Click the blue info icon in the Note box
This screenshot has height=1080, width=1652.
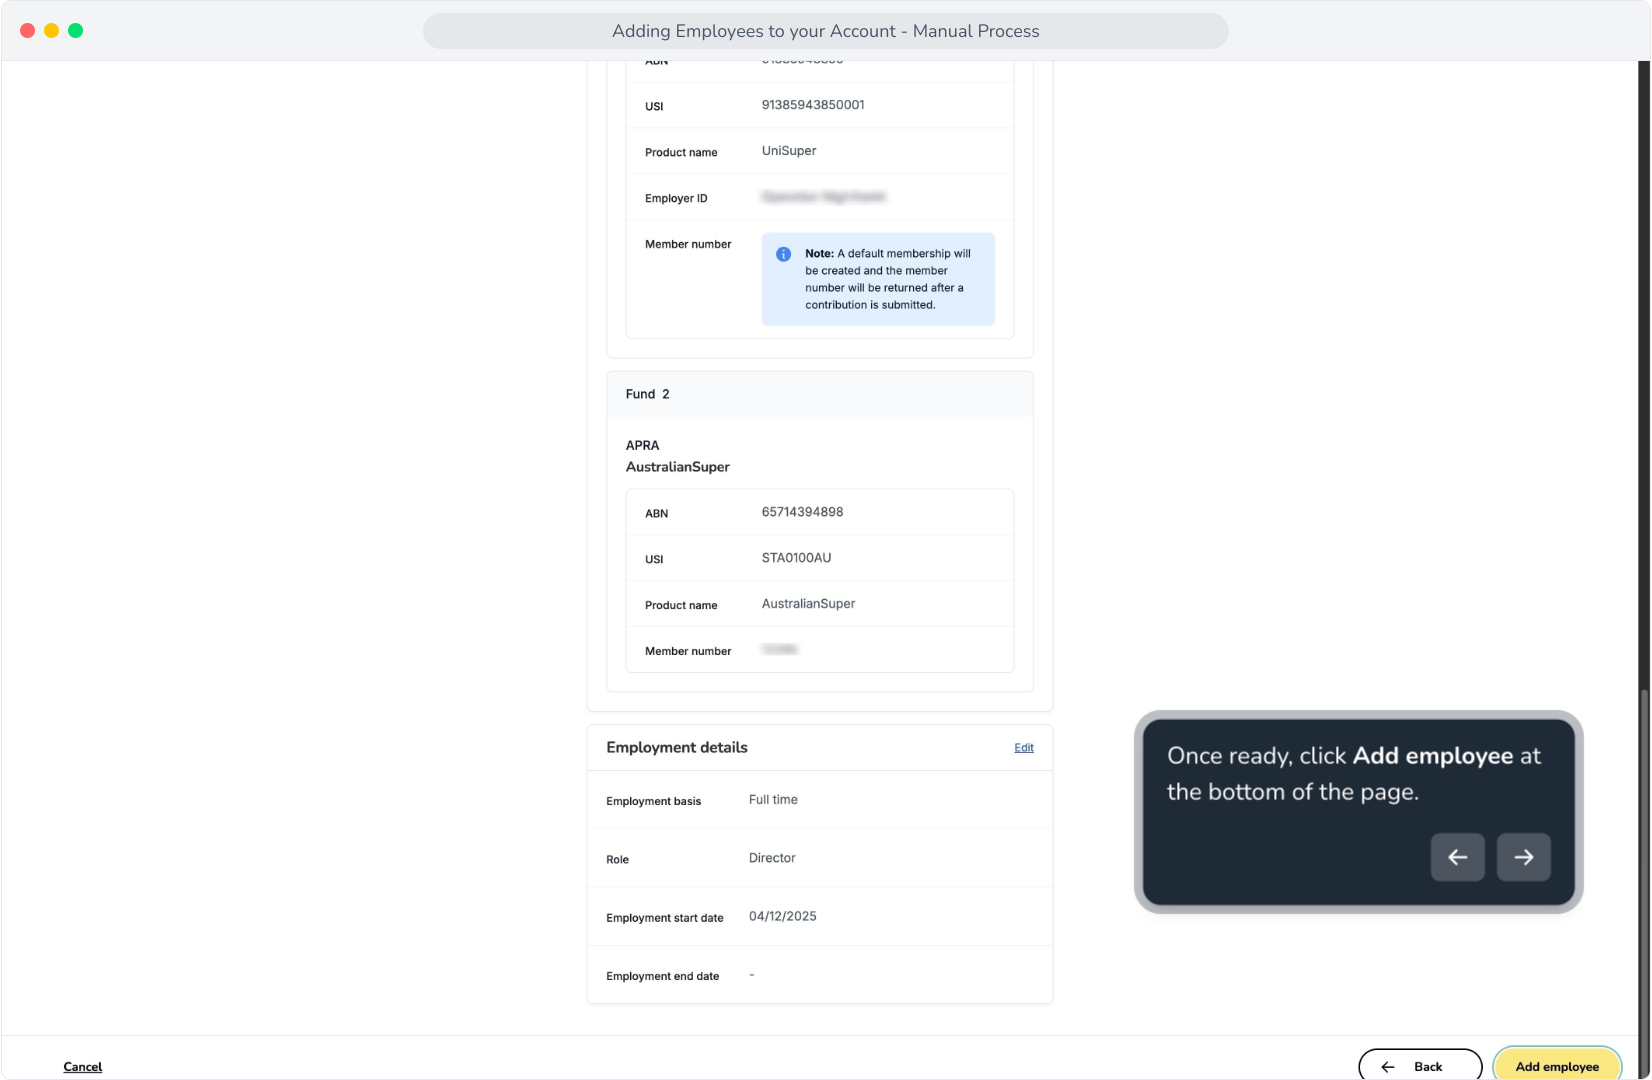pyautogui.click(x=783, y=254)
